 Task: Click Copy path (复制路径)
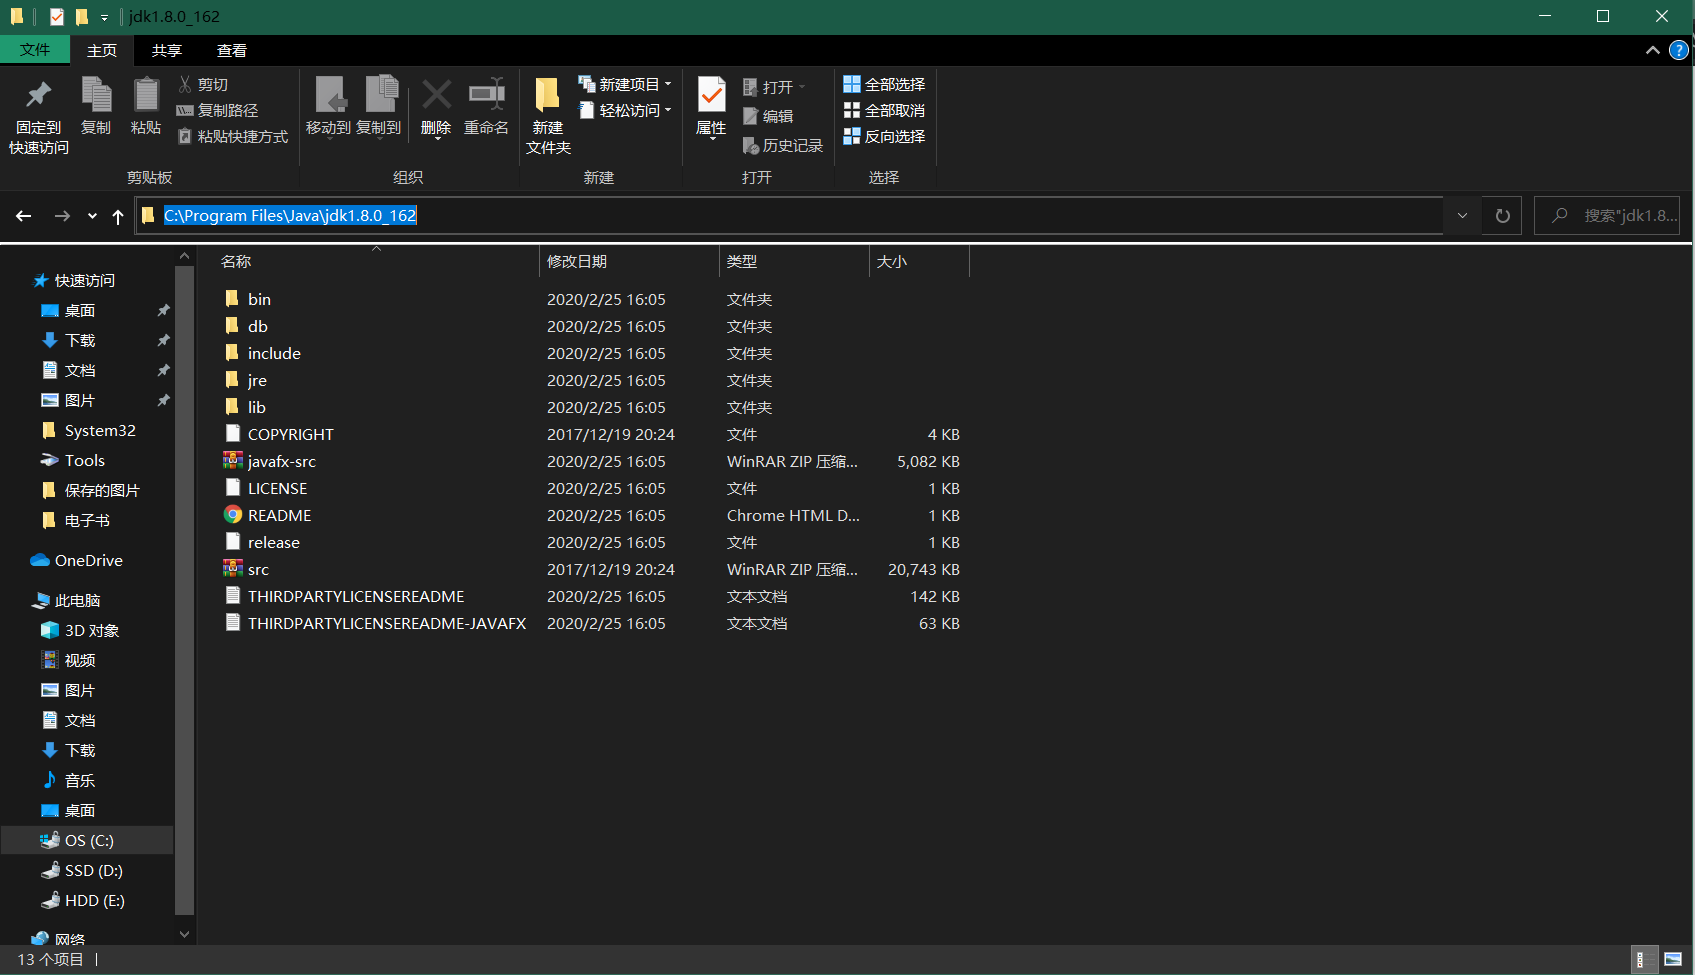click(217, 110)
